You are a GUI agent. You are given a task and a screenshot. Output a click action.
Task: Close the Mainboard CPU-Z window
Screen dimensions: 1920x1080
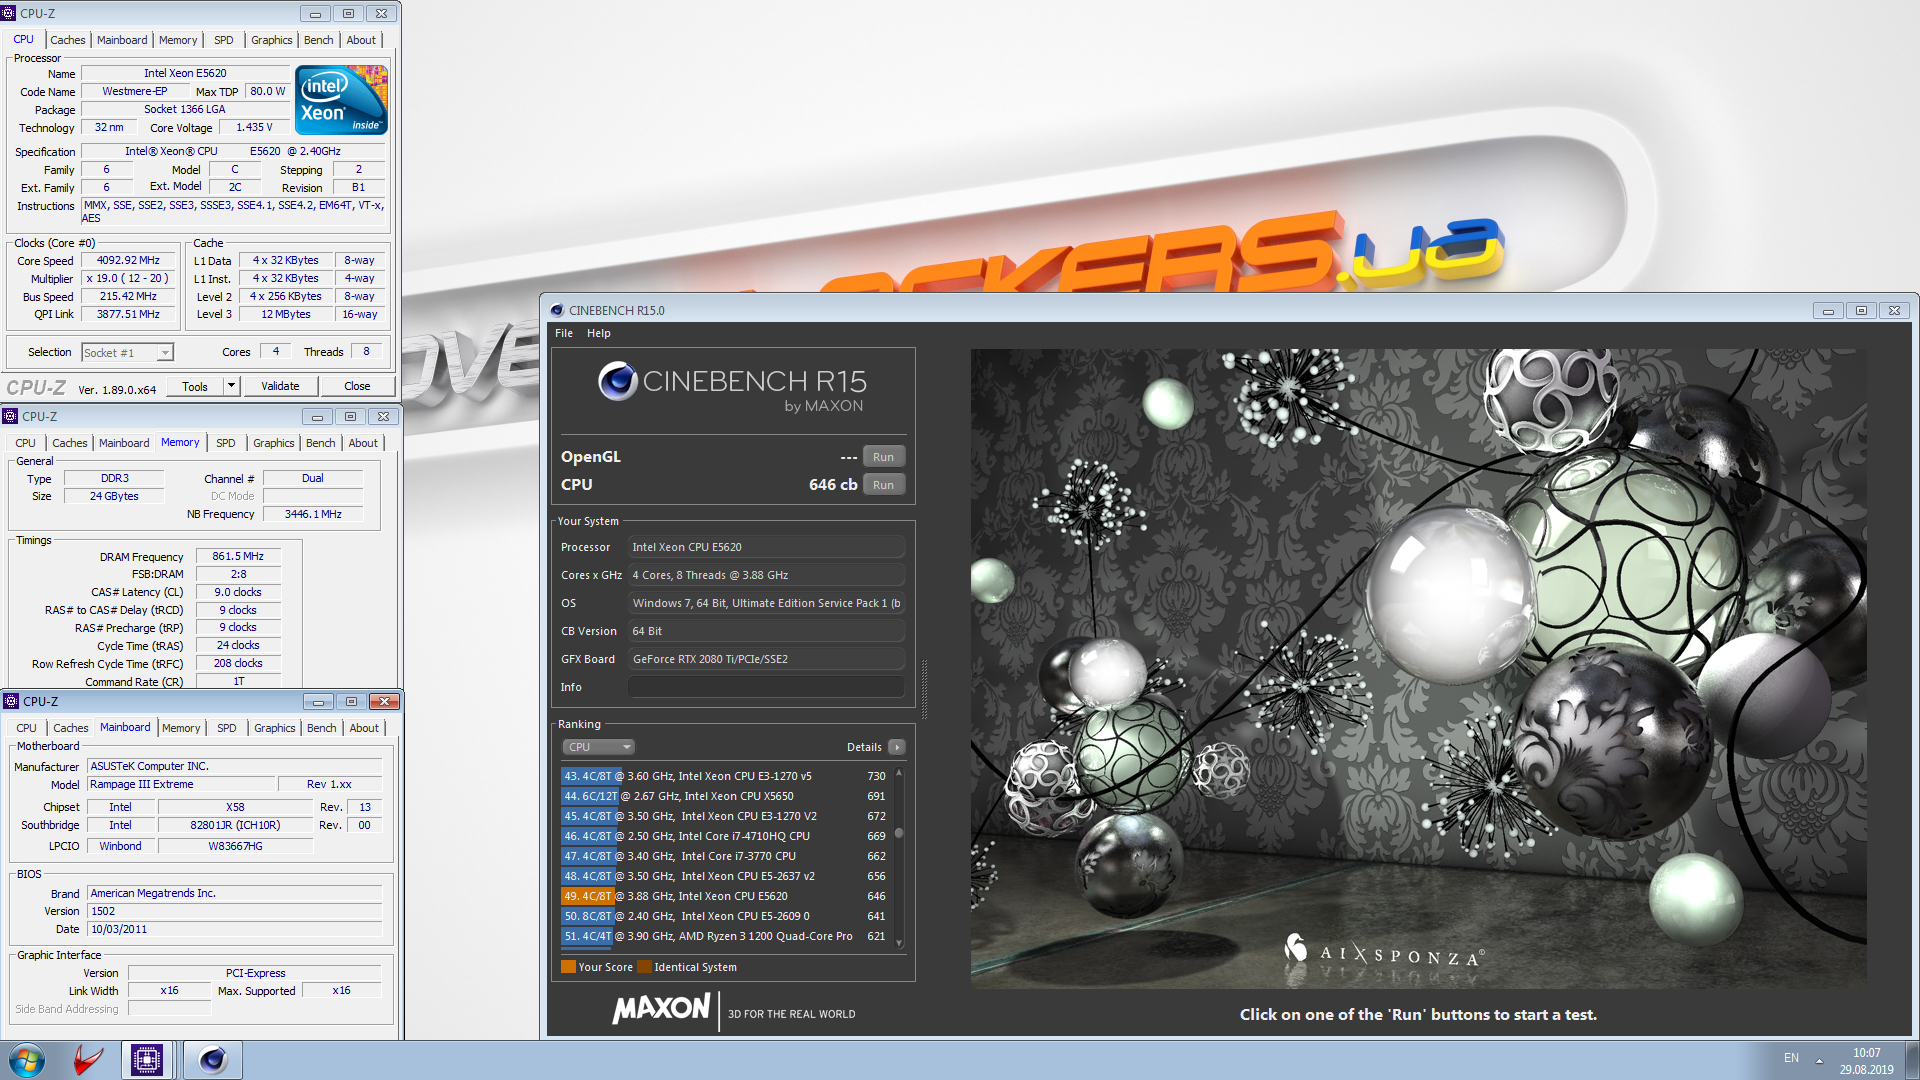384,701
